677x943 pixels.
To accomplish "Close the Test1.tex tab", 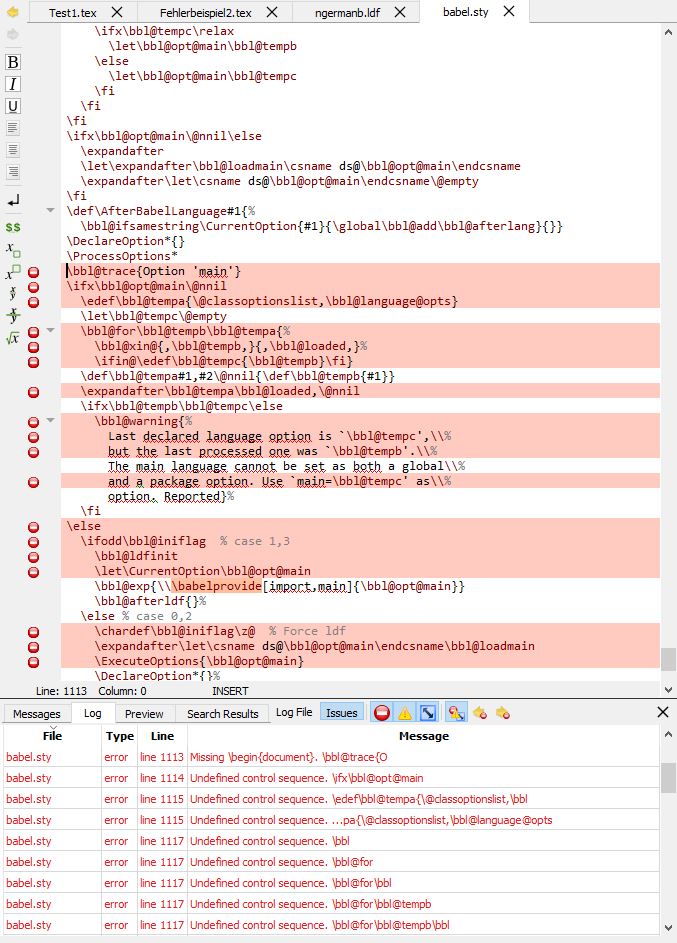I will click(117, 12).
